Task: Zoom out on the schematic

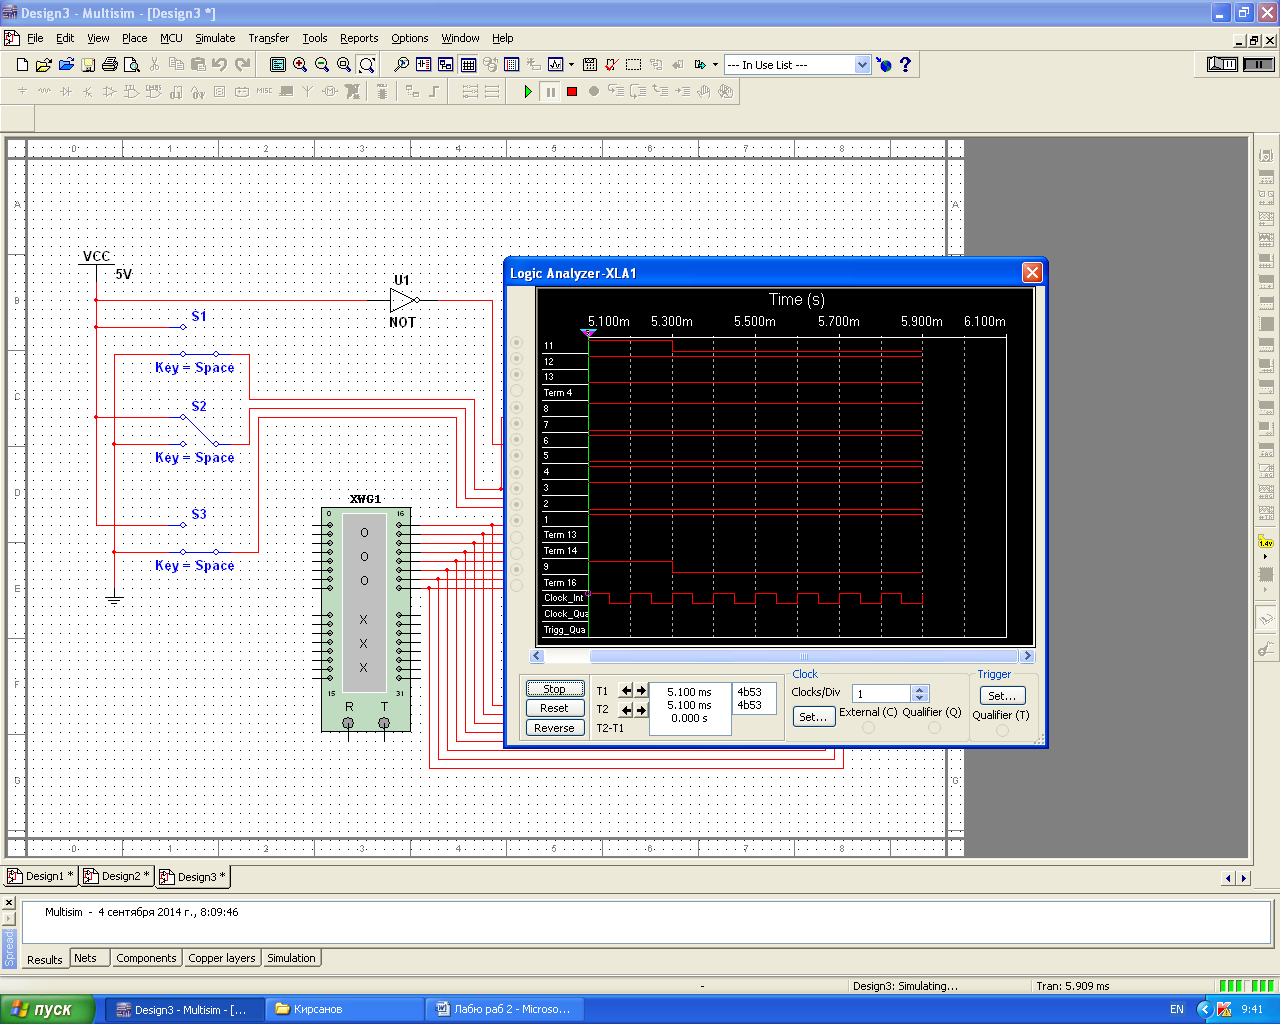Action: click(x=322, y=65)
